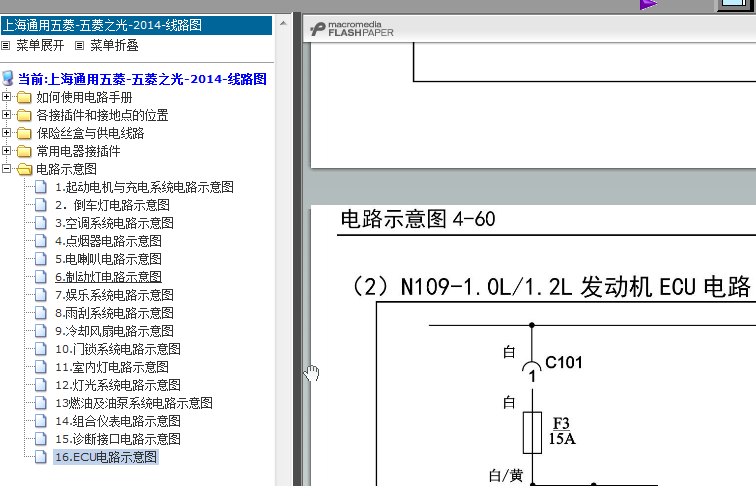Click page icon of 3.空调系统电路示意图
The image size is (756, 486).
click(x=41, y=223)
